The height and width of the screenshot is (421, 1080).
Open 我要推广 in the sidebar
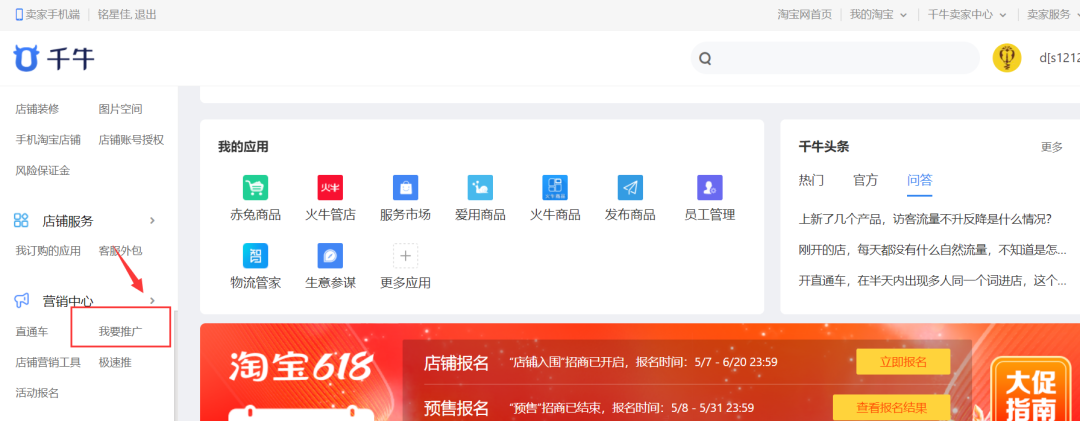click(x=120, y=331)
